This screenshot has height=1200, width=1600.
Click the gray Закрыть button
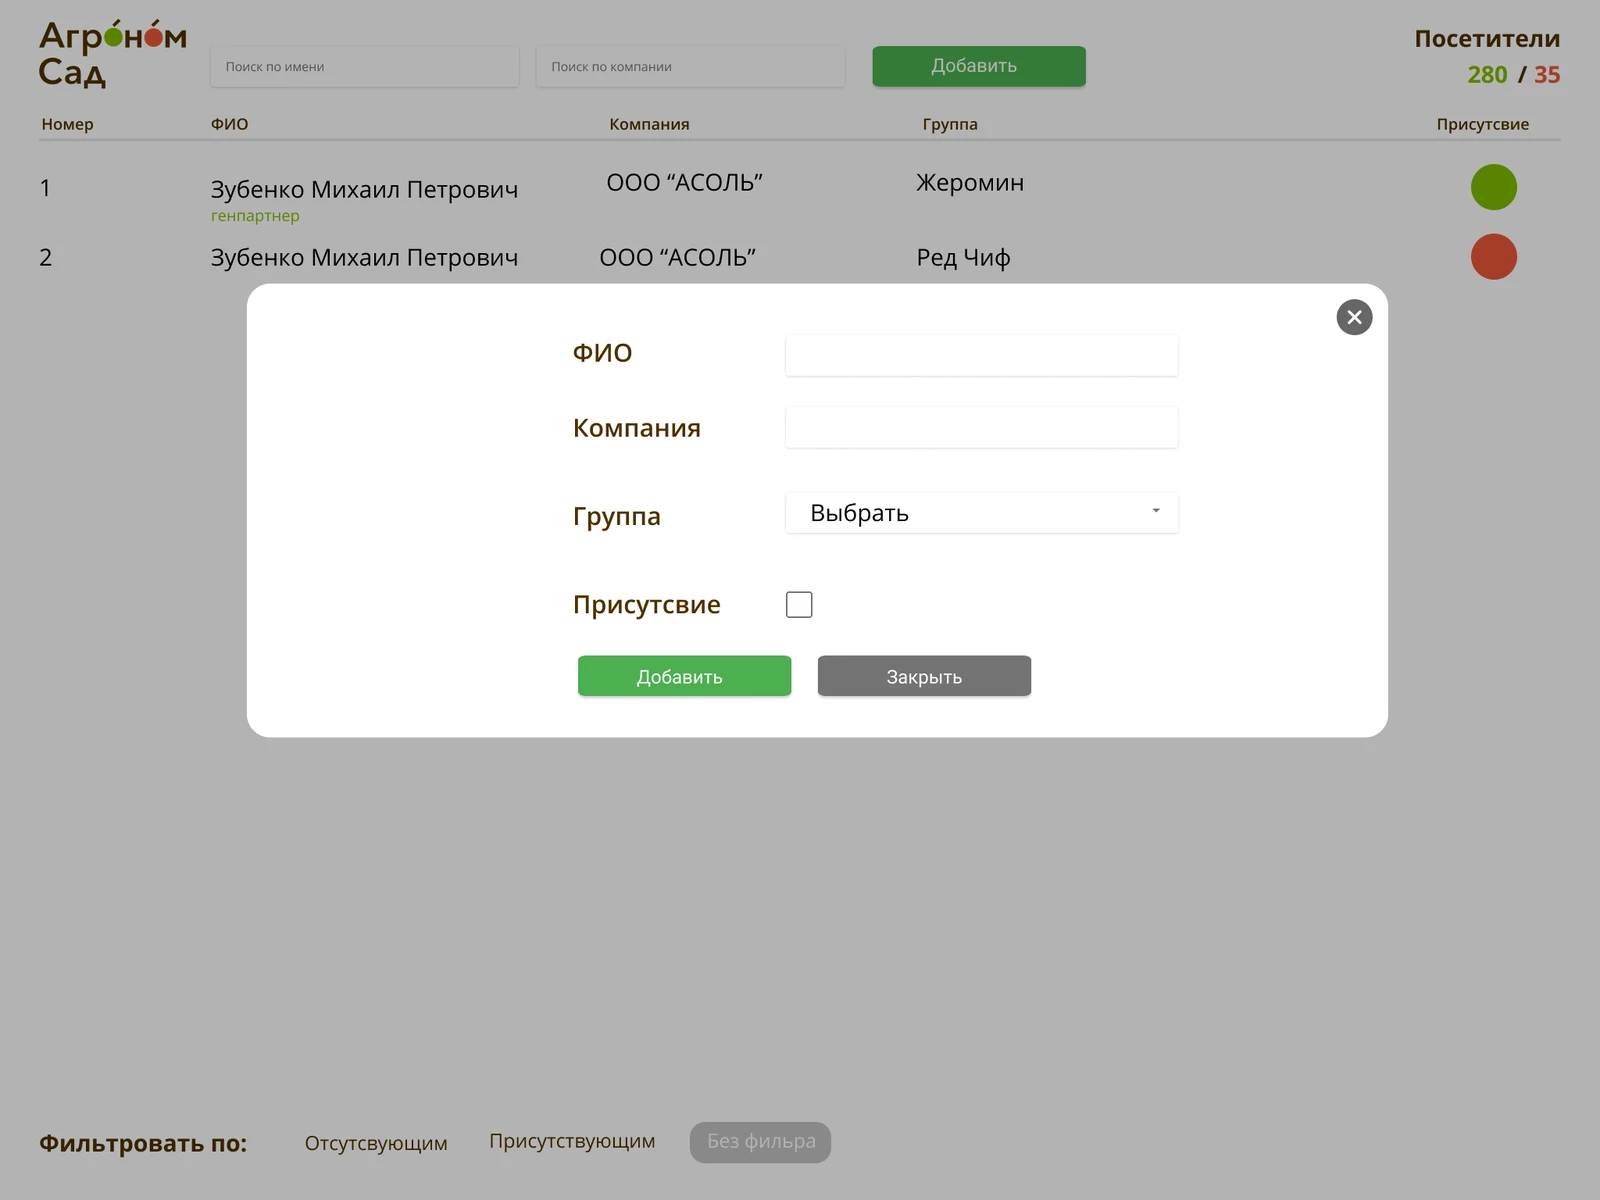tap(924, 676)
